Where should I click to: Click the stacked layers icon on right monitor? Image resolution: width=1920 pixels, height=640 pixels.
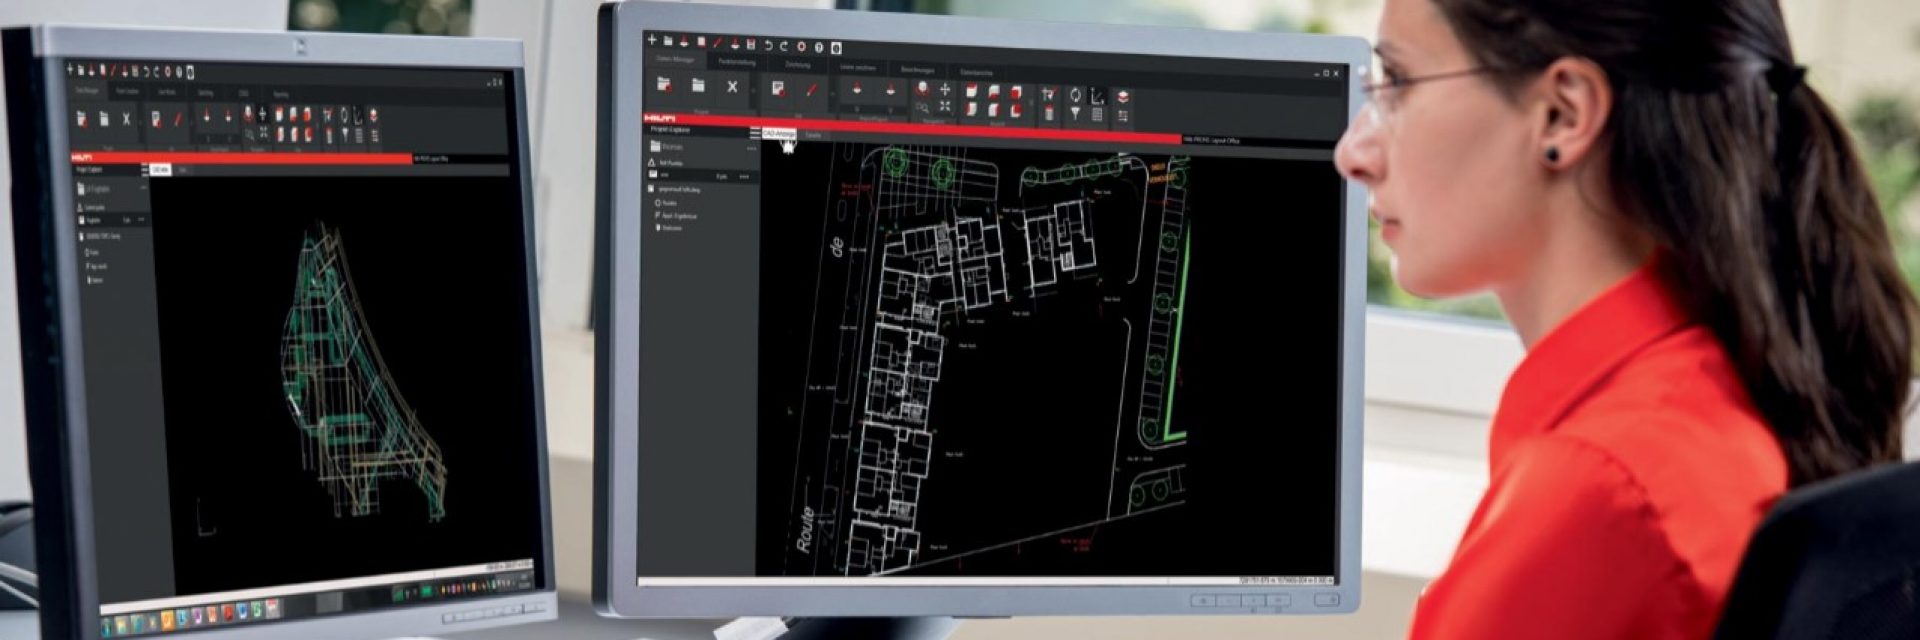click(x=1123, y=97)
